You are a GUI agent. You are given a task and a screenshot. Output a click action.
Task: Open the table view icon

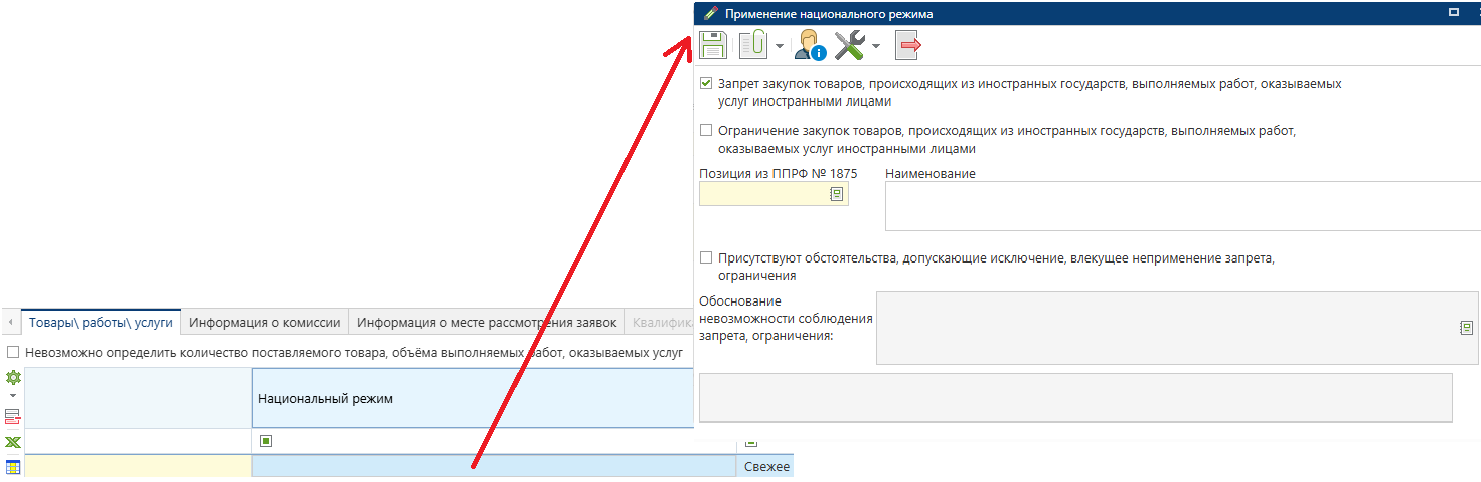[x=13, y=467]
